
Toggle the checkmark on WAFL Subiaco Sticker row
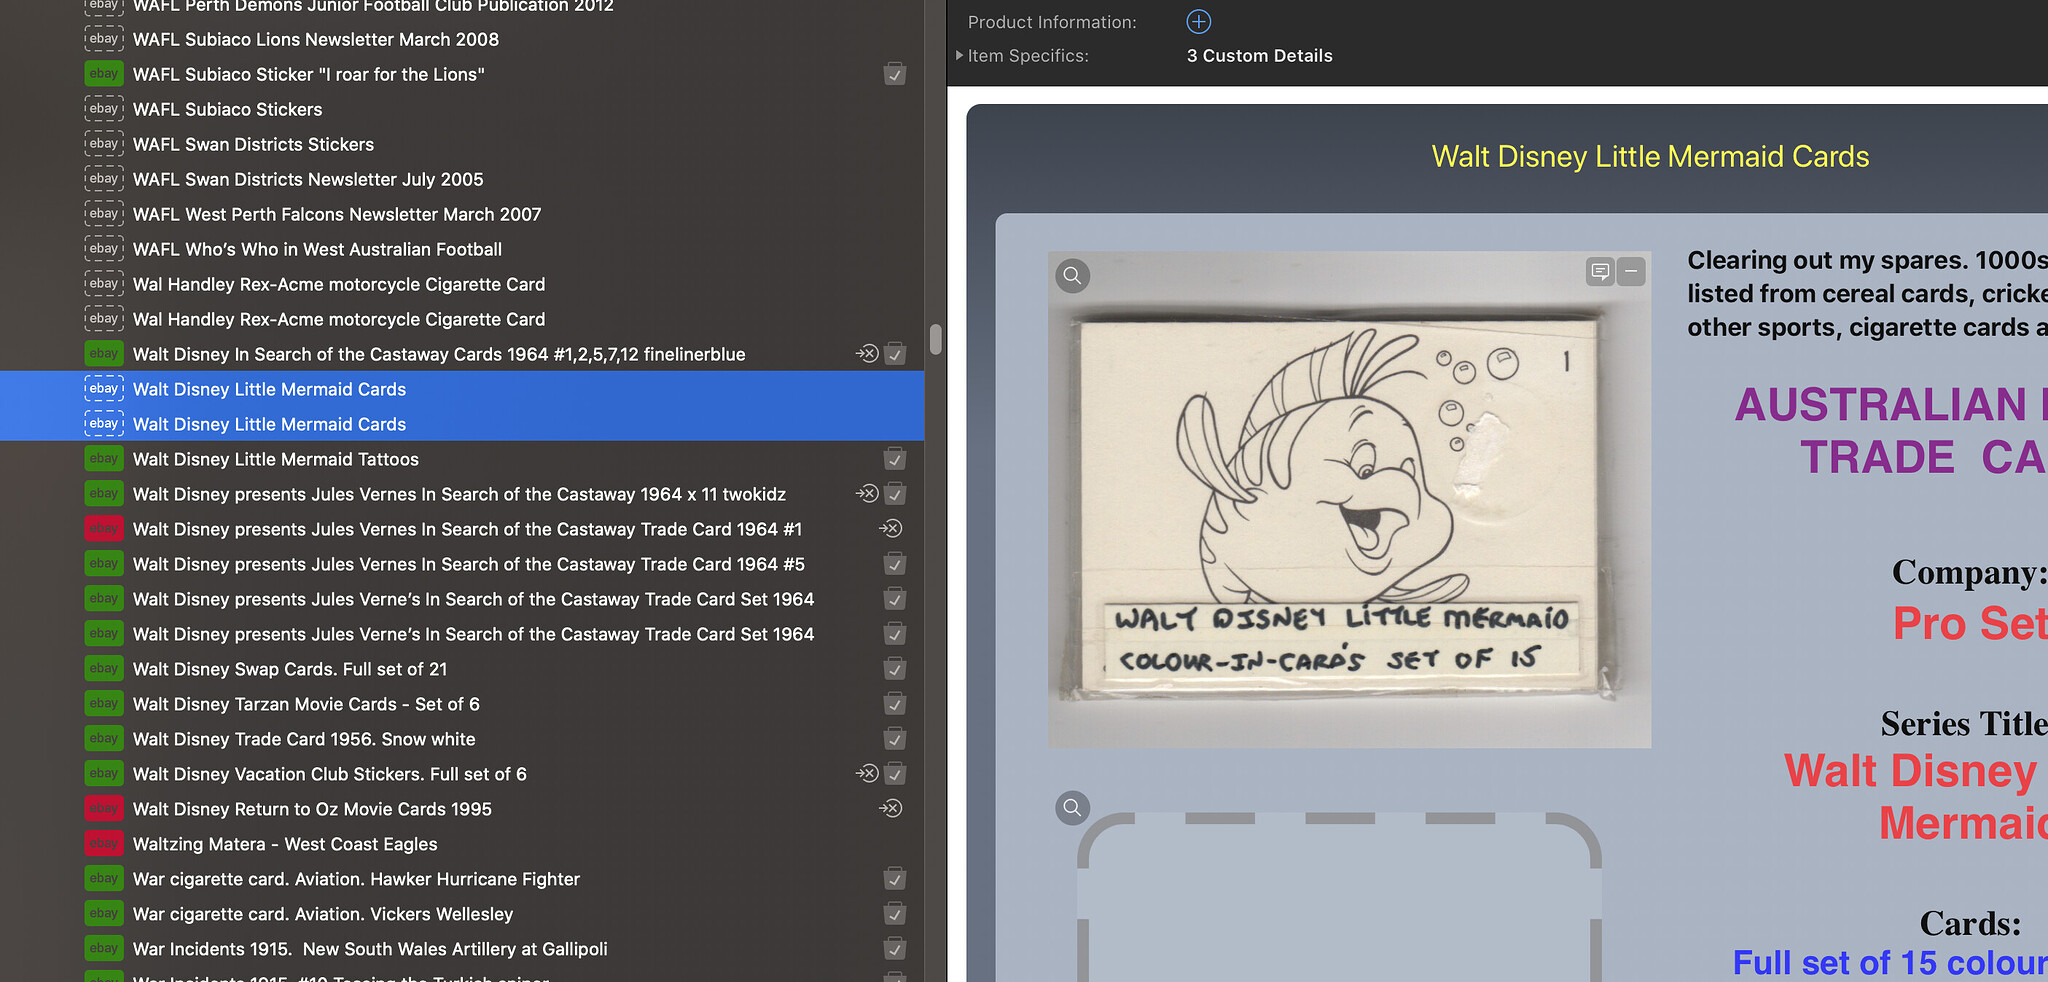(x=895, y=74)
